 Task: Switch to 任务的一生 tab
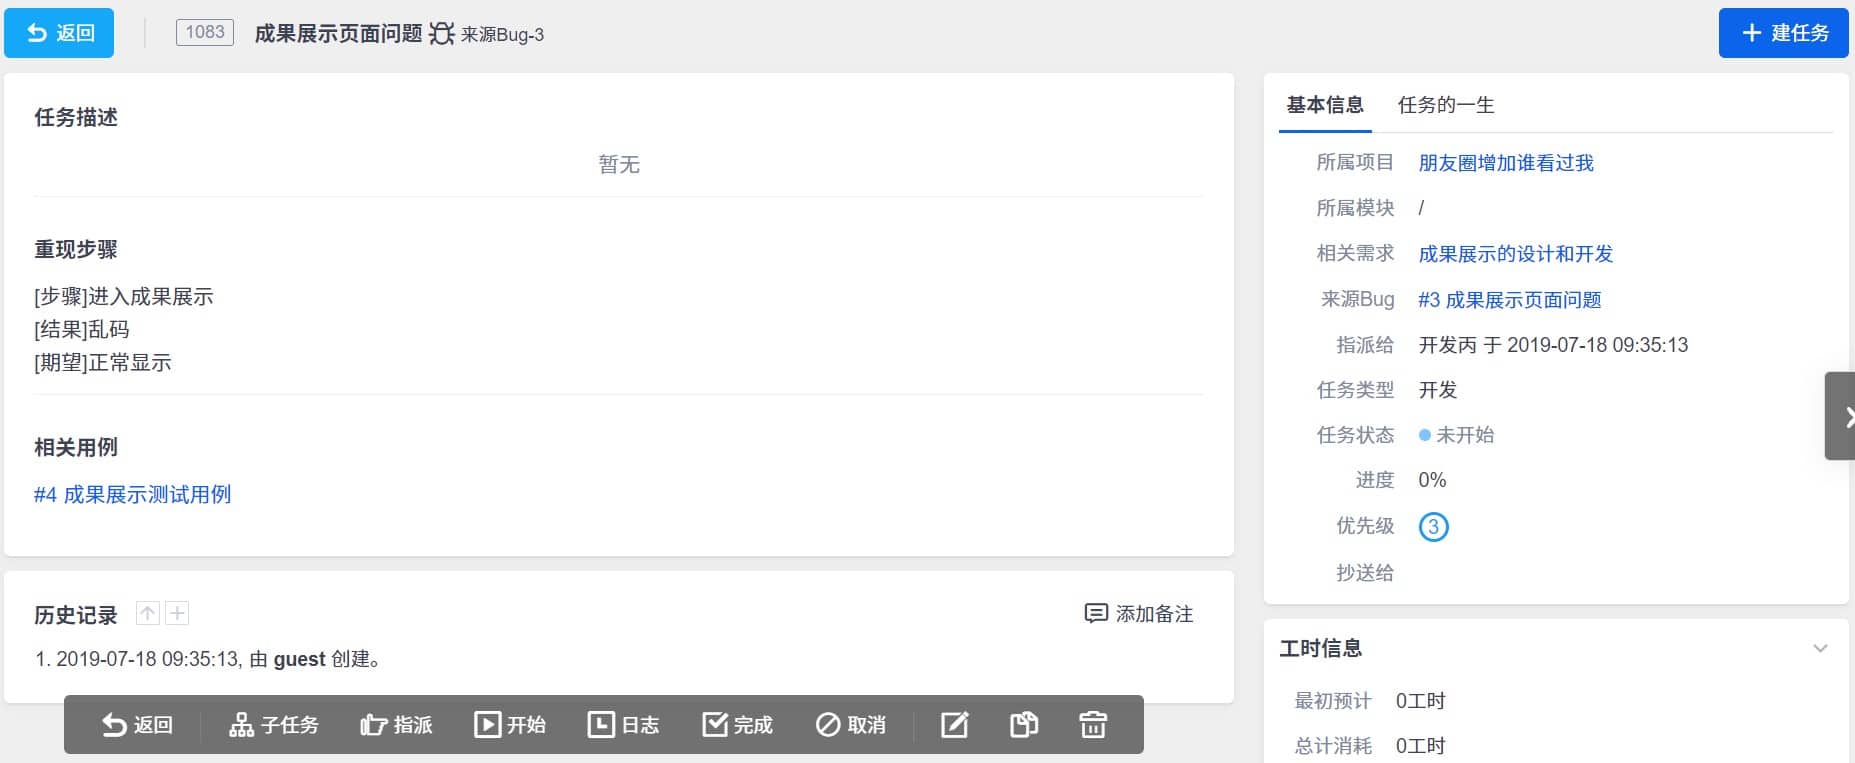(x=1445, y=105)
